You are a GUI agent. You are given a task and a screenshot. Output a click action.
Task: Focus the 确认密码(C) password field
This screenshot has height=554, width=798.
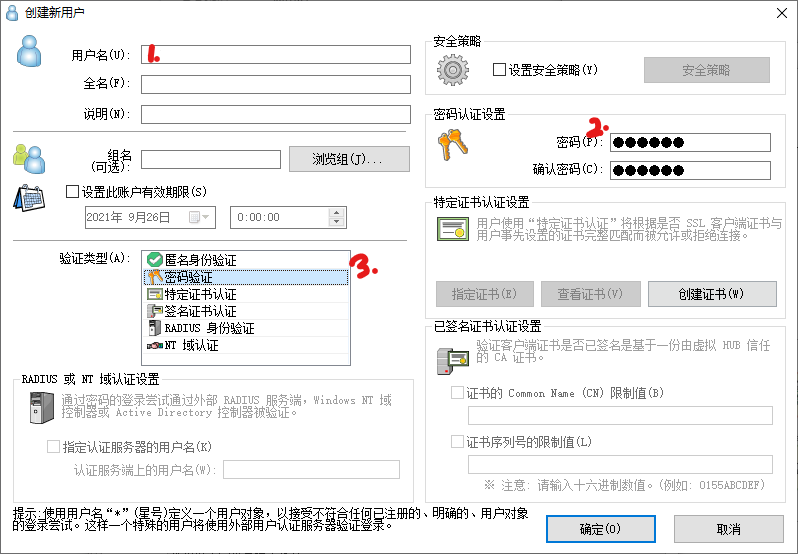click(691, 170)
